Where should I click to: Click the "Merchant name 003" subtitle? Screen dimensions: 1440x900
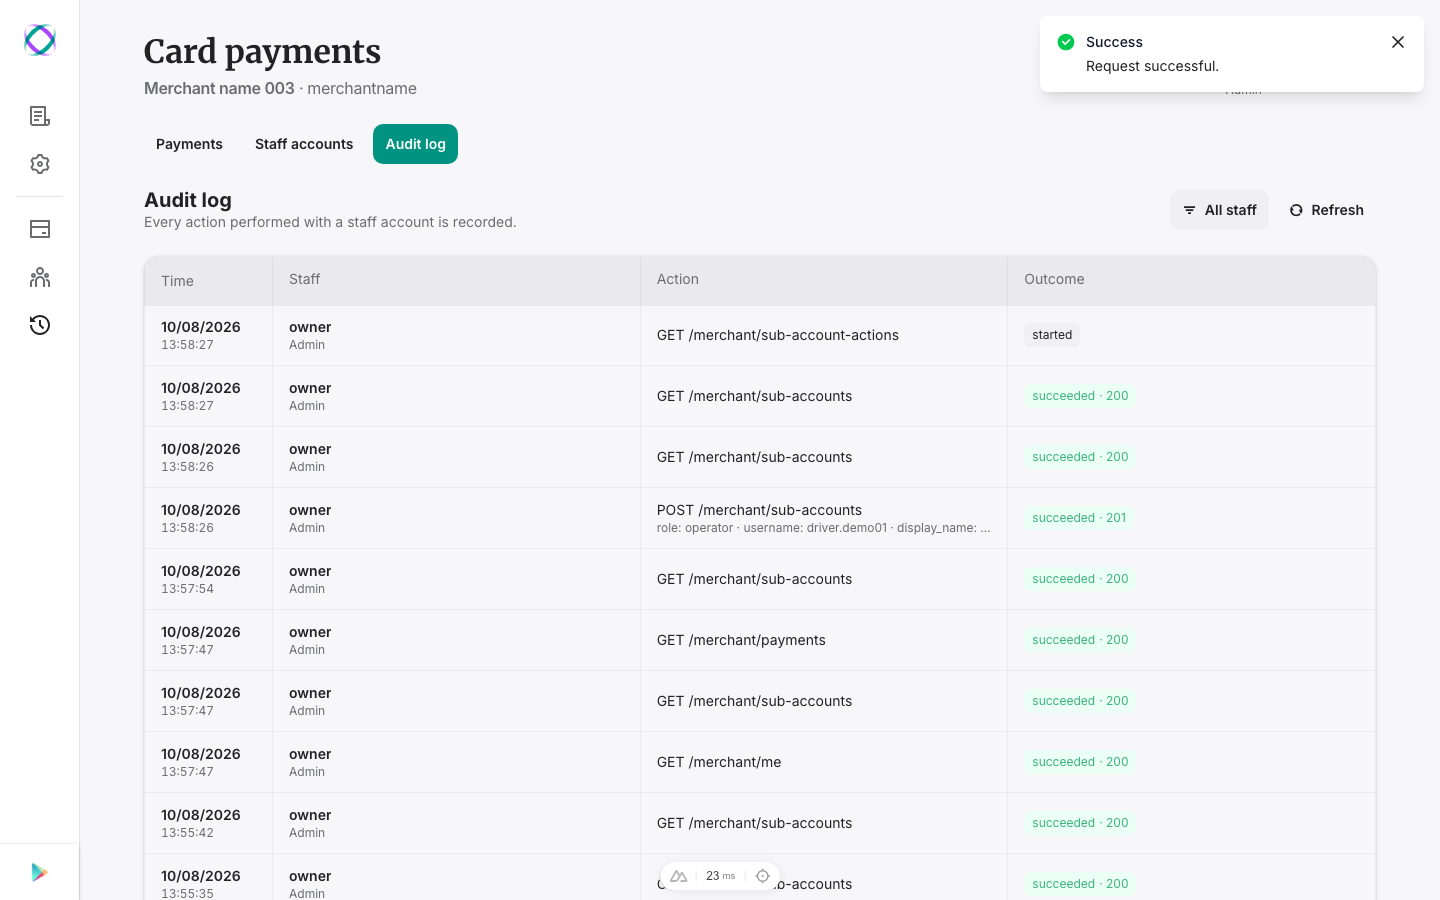(x=219, y=88)
